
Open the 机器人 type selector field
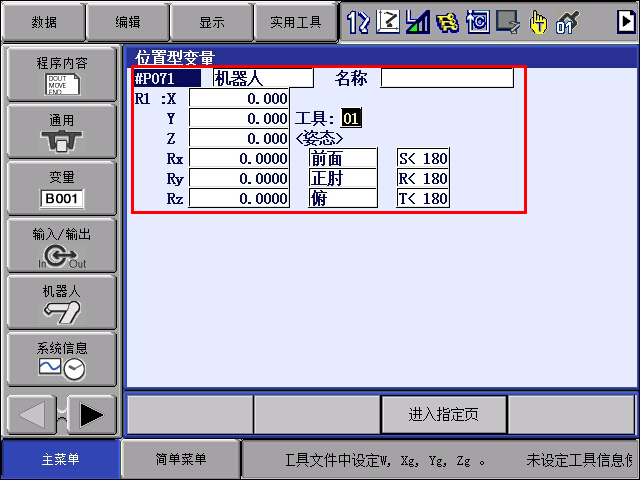point(263,78)
